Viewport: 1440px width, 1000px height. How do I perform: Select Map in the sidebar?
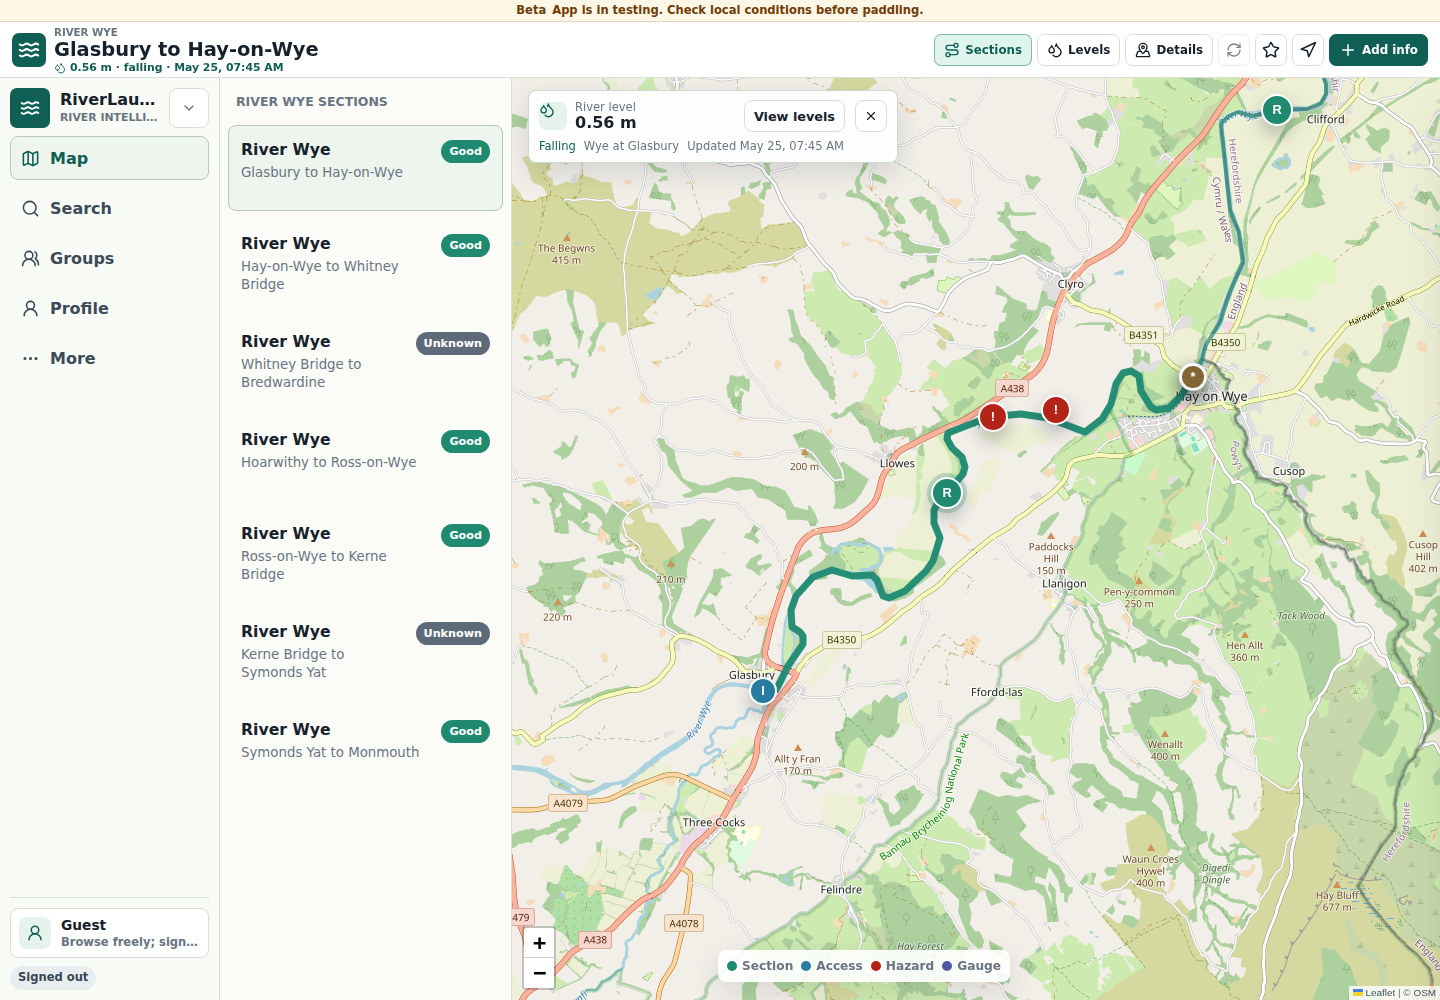(x=109, y=158)
